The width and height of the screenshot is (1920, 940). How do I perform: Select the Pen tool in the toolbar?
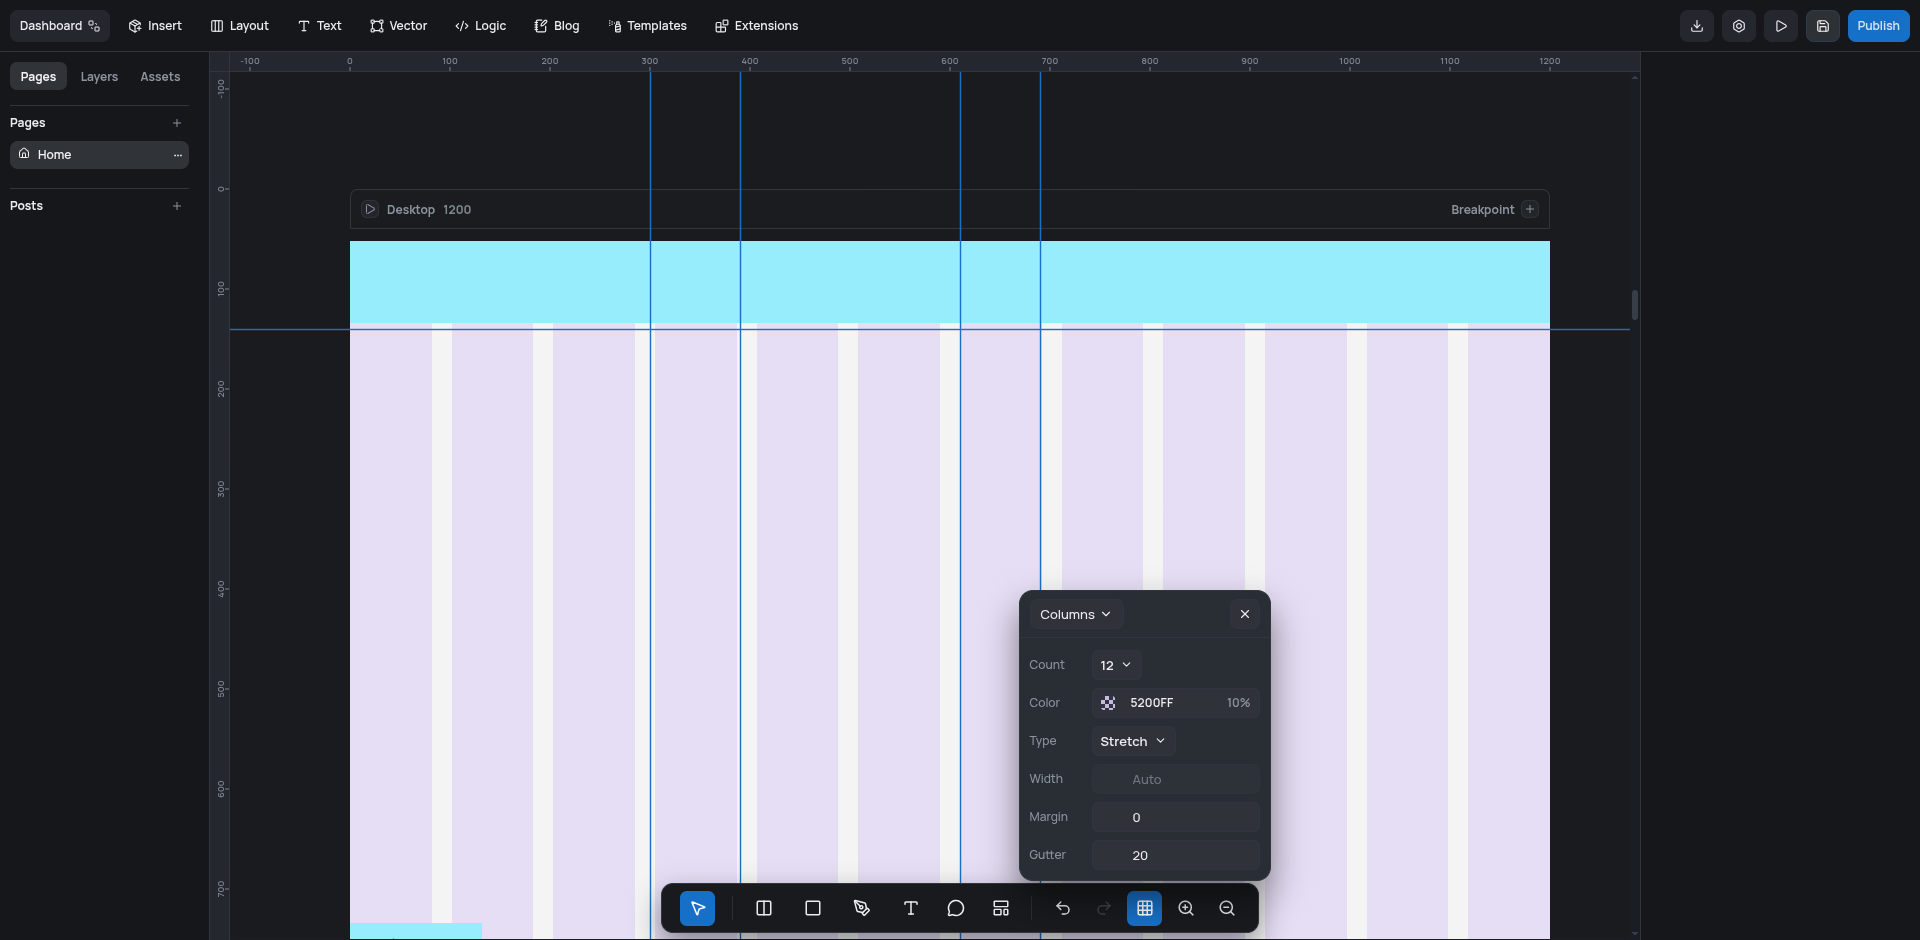[861, 908]
